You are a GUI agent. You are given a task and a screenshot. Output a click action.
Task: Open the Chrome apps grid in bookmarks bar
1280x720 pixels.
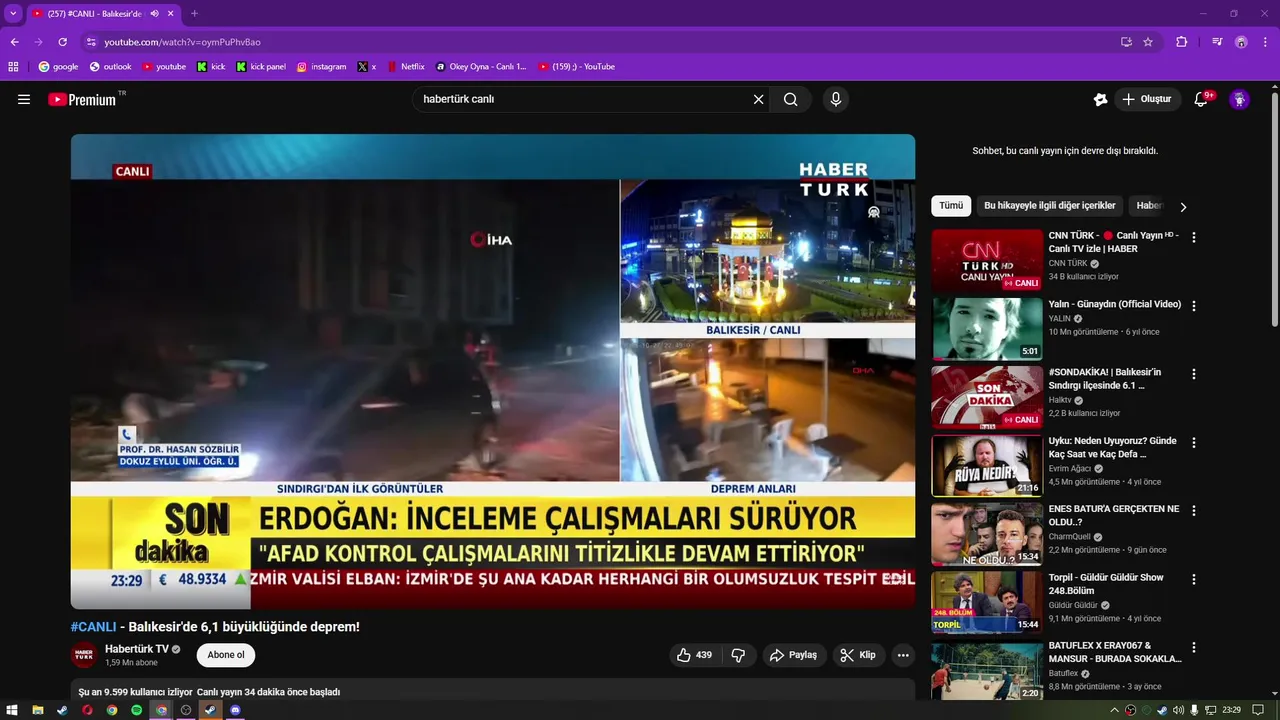point(13,67)
